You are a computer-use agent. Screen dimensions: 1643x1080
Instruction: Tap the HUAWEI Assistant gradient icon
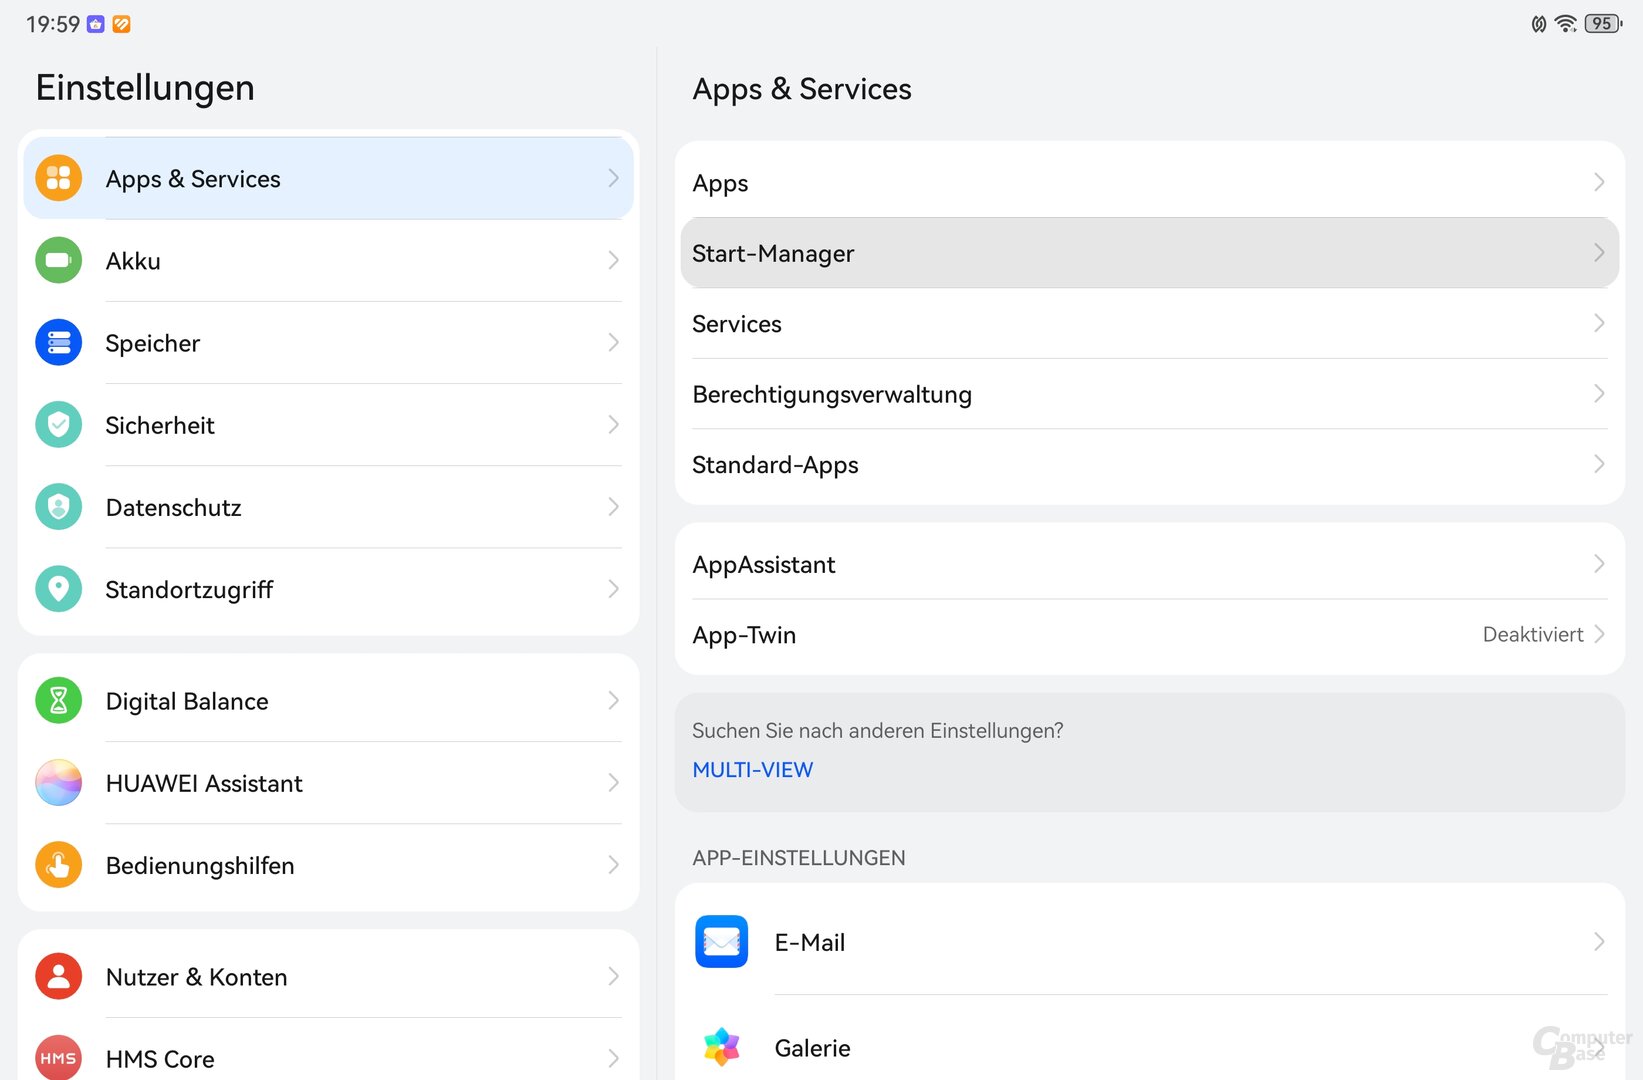59,783
